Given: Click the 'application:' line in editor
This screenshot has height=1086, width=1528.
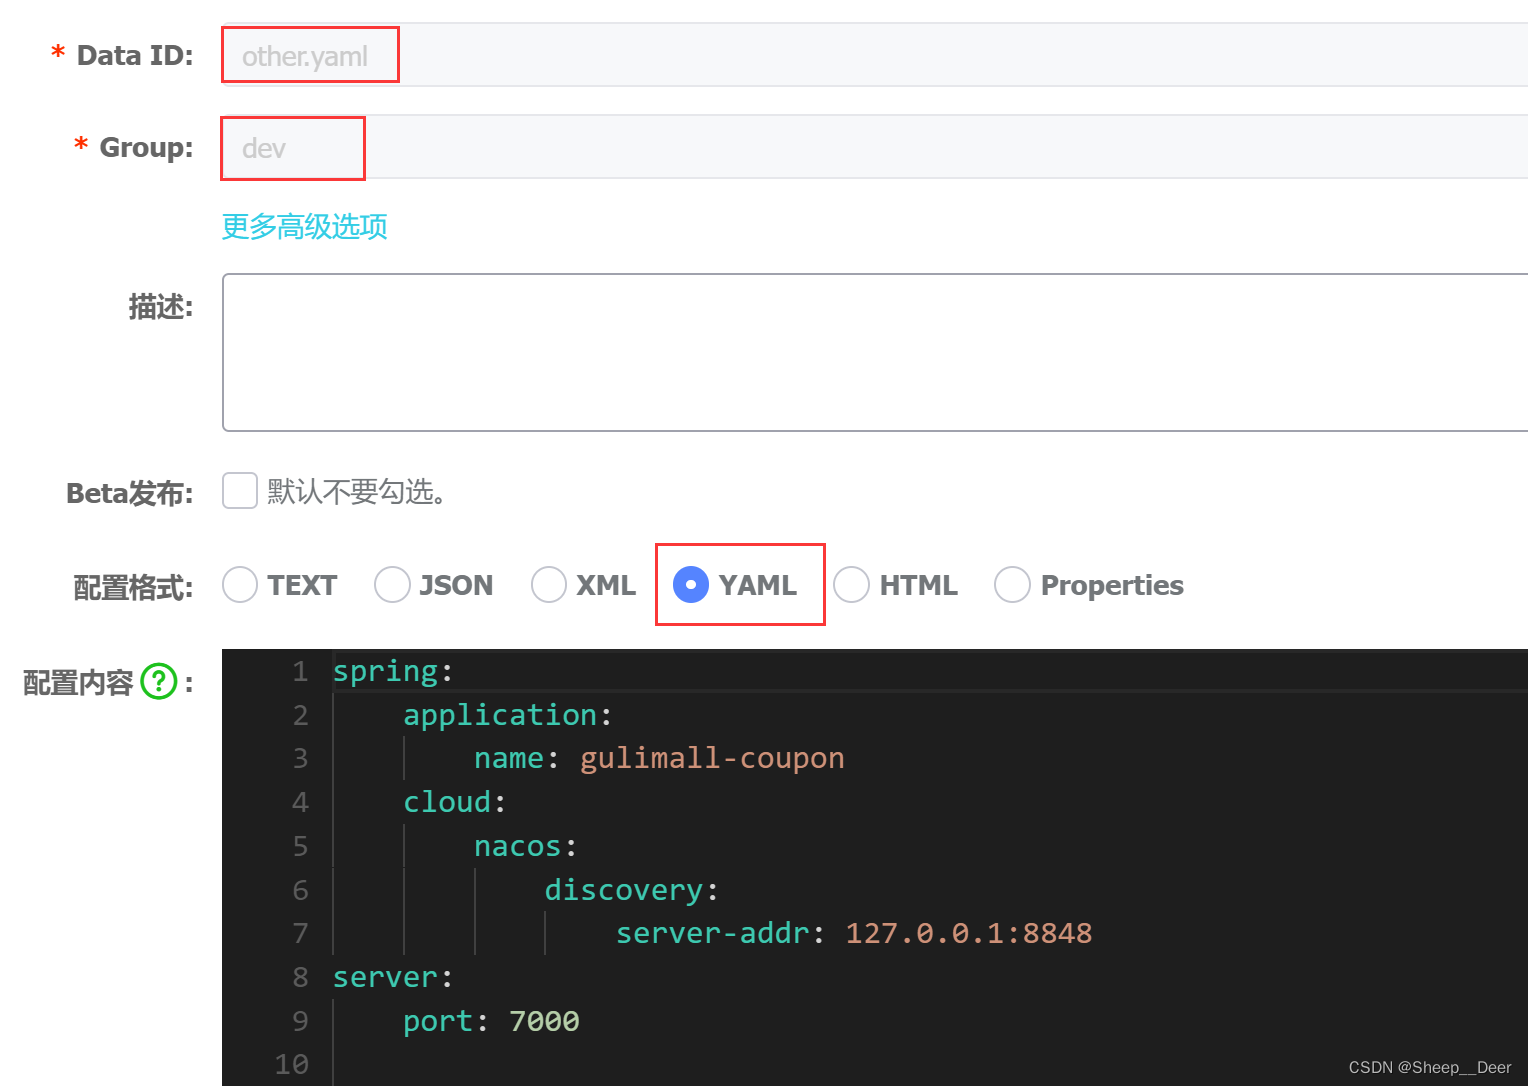Looking at the screenshot, I should click(x=508, y=715).
